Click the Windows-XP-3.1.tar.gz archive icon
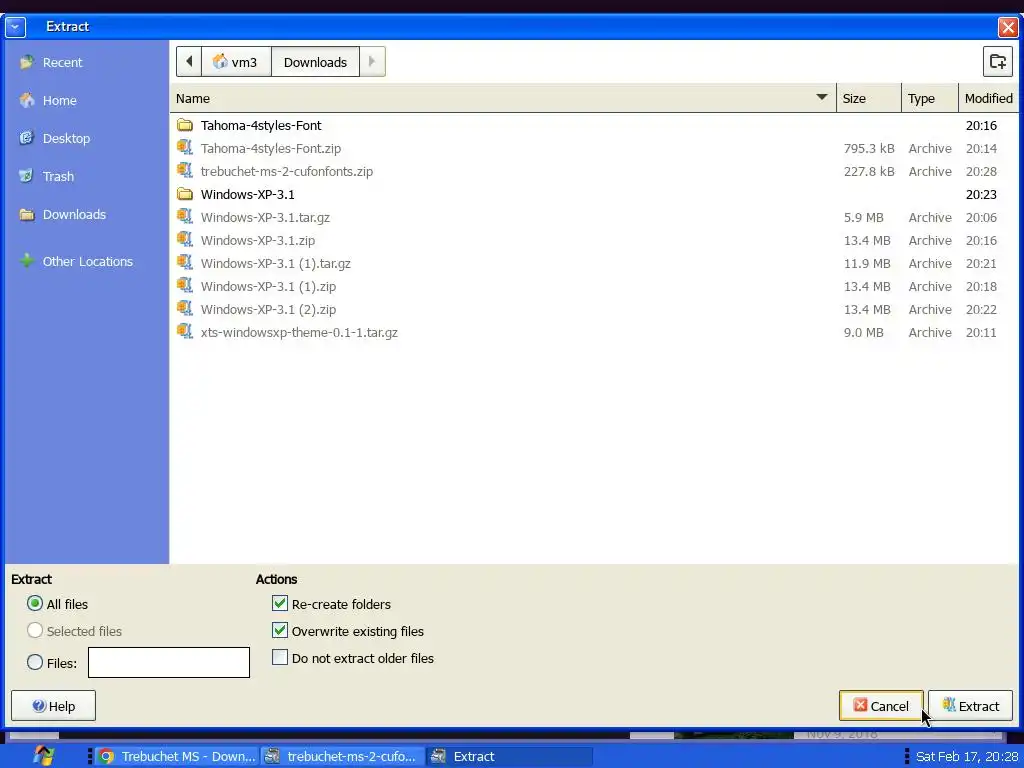Image resolution: width=1024 pixels, height=768 pixels. pos(185,217)
